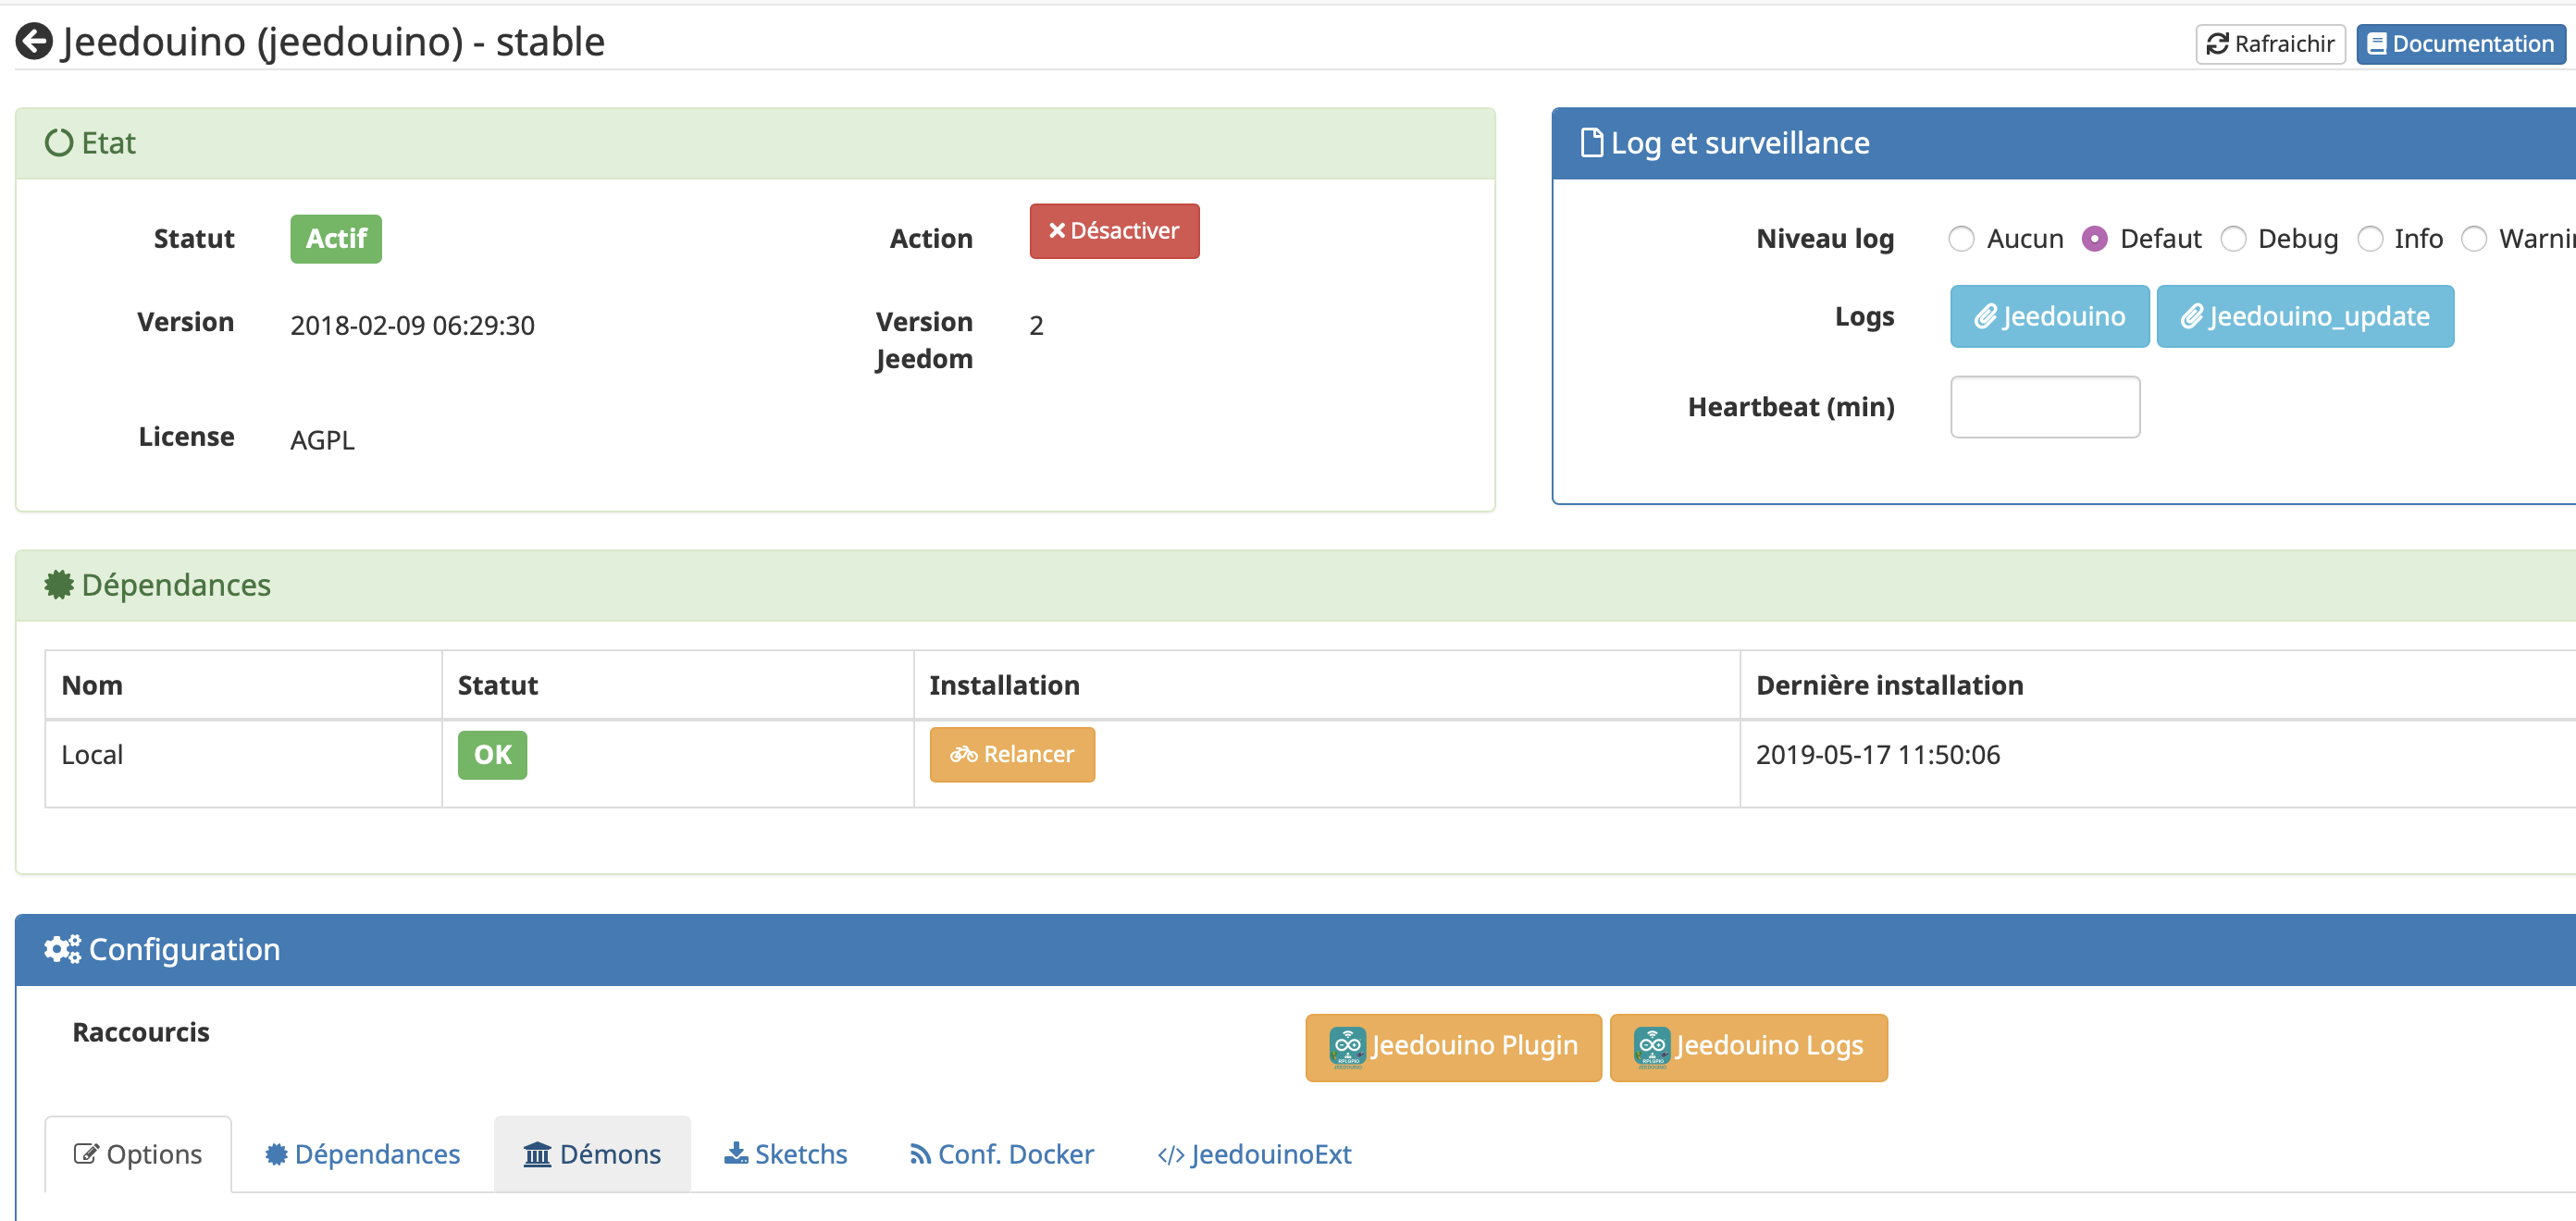Open the Jeedouino Plugin shortcut
The width and height of the screenshot is (2576, 1221).
pos(1453,1047)
